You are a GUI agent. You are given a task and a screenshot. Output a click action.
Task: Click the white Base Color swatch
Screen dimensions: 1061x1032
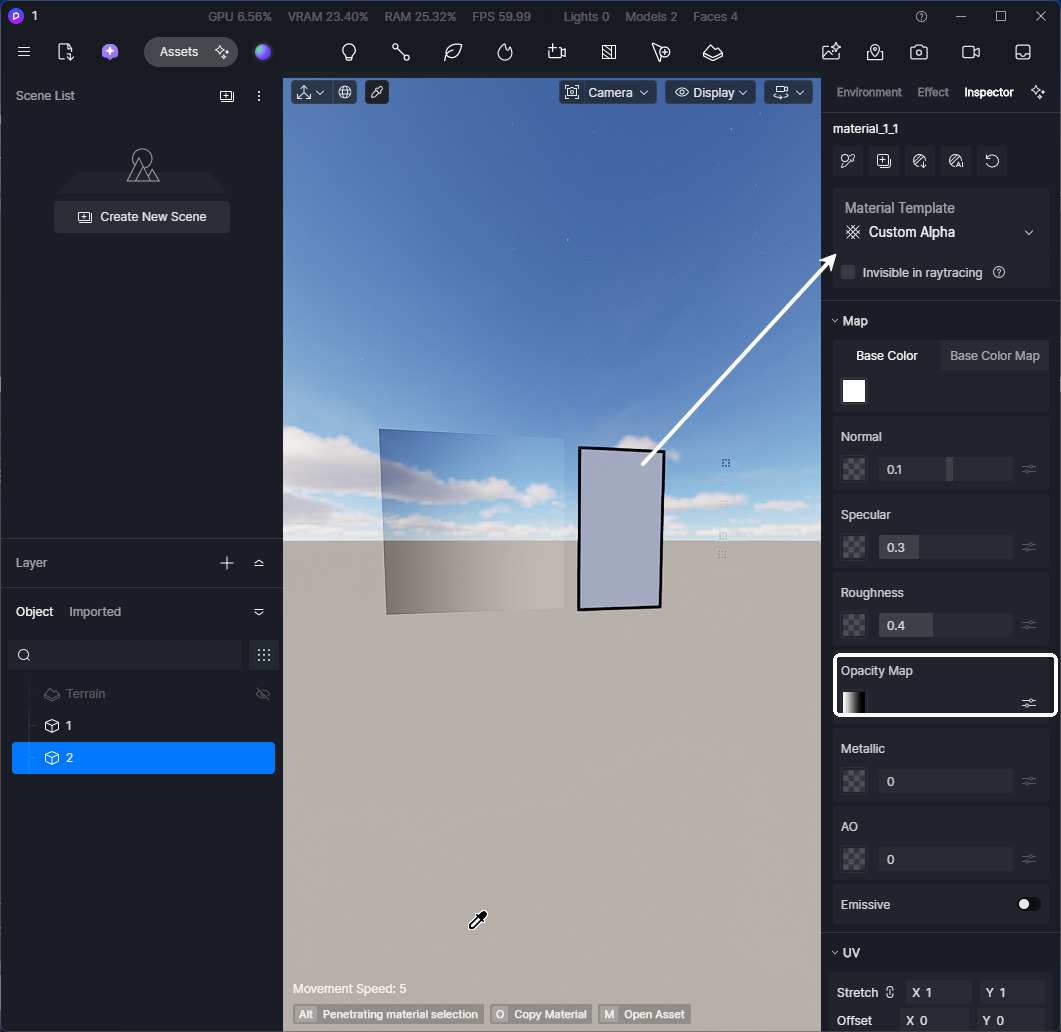point(854,391)
